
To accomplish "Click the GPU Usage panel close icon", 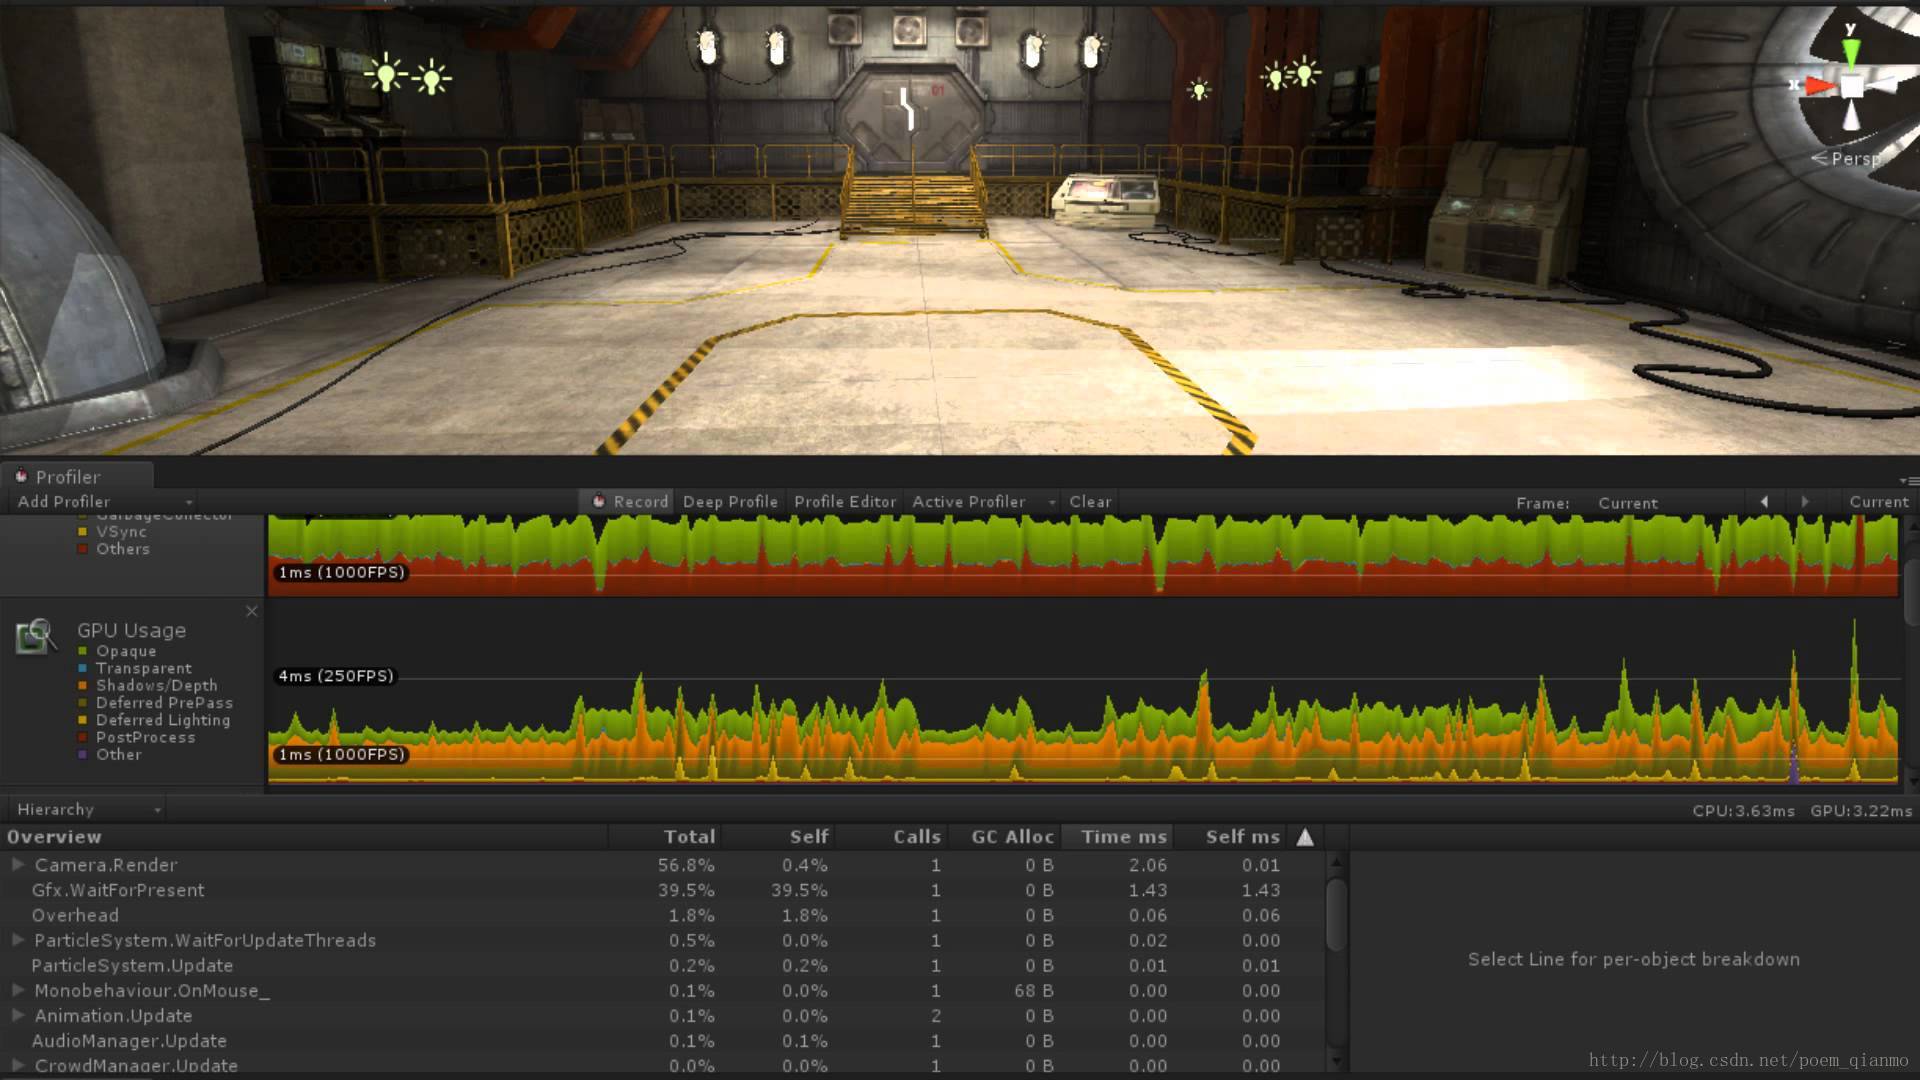I will (252, 611).
